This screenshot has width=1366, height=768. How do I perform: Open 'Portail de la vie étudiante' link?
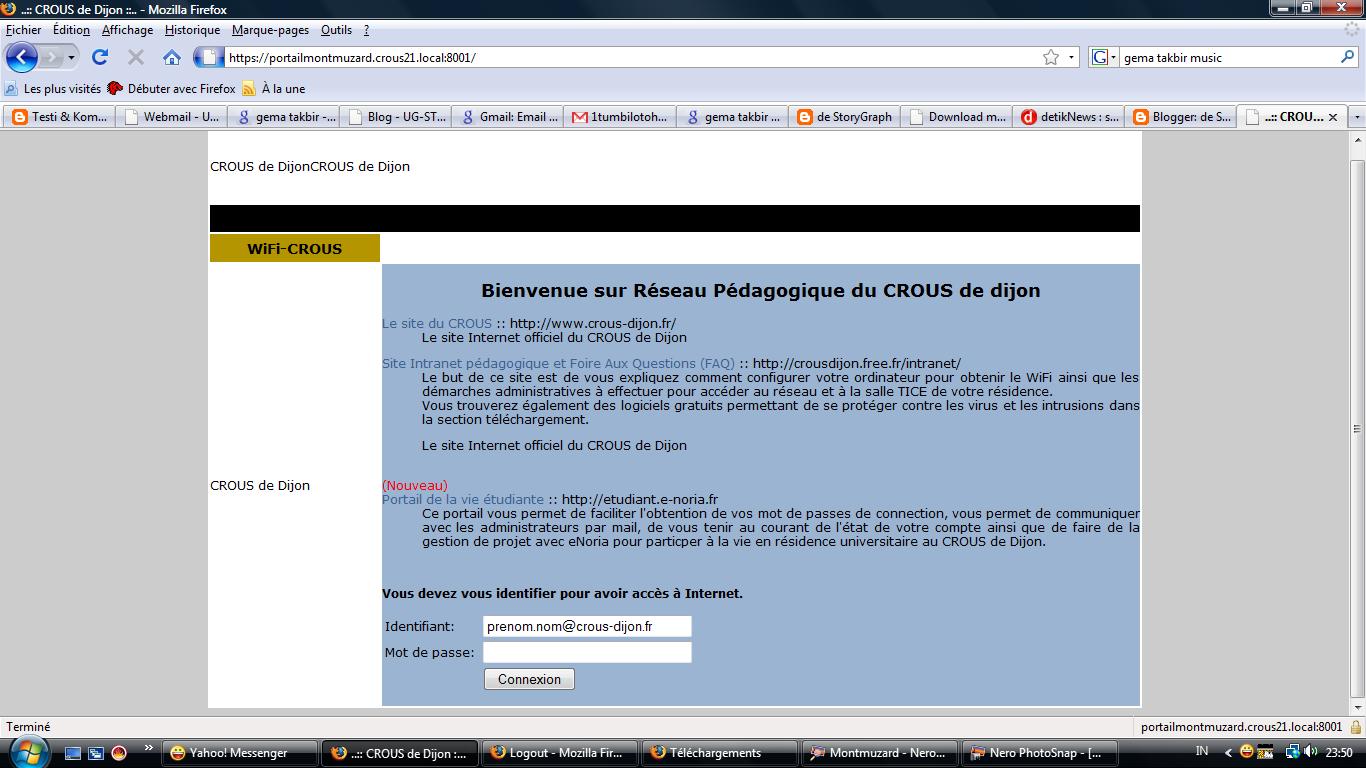pos(463,499)
